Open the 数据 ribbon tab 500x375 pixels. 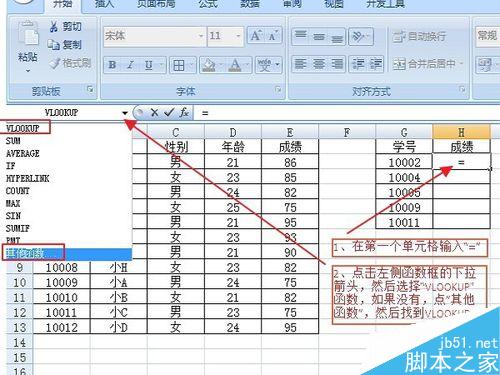click(250, 4)
